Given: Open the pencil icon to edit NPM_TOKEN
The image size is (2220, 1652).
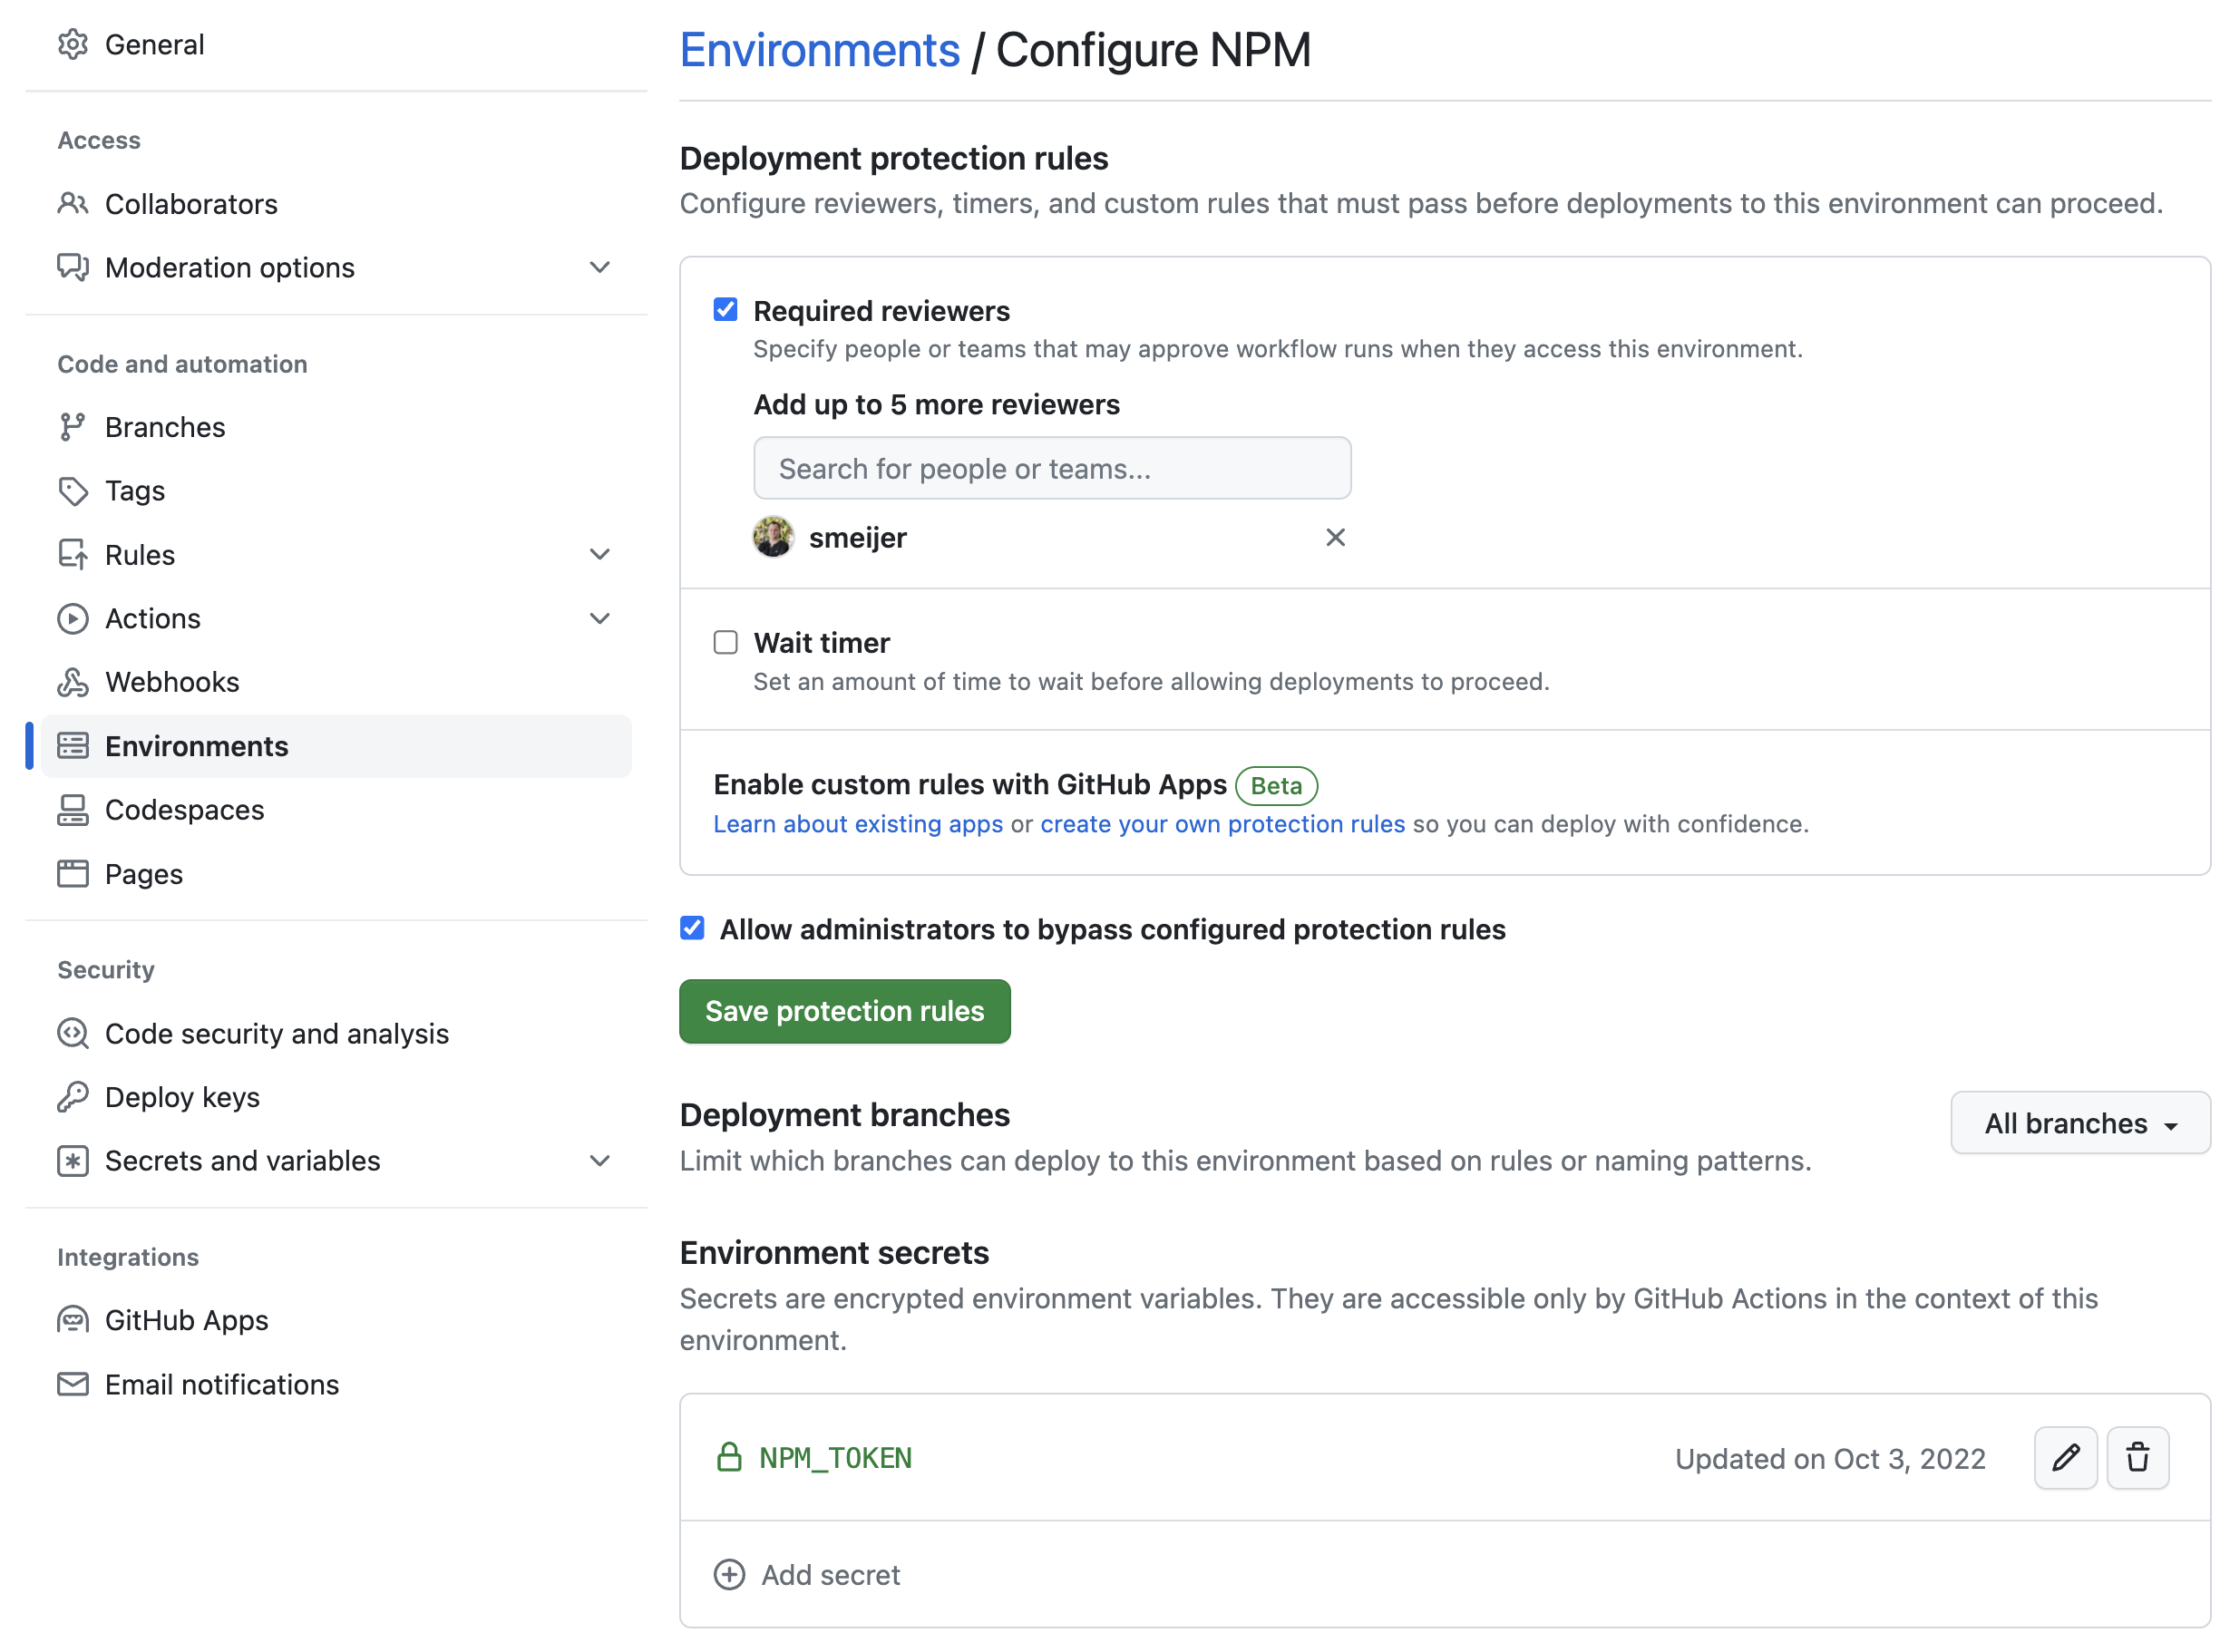Looking at the screenshot, I should (2065, 1458).
